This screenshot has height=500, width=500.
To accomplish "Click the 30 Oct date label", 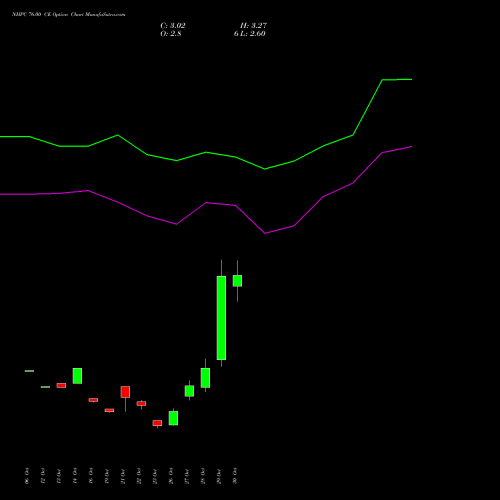I will coord(235,476).
